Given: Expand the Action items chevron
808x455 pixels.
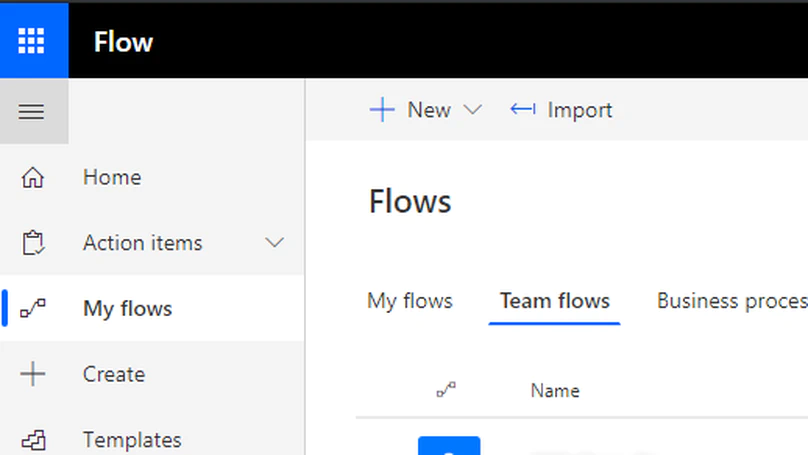Looking at the screenshot, I should pos(274,243).
